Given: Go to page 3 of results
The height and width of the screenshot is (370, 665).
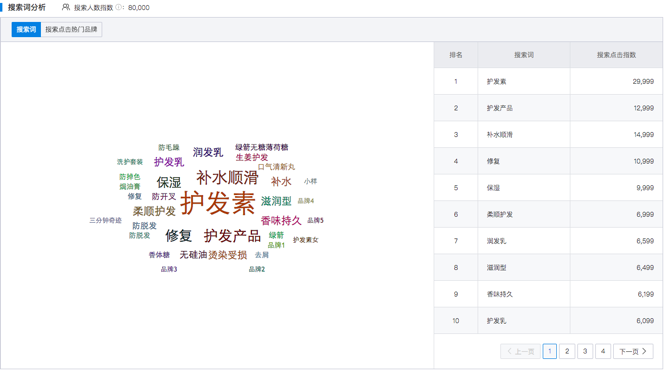Looking at the screenshot, I should 585,351.
